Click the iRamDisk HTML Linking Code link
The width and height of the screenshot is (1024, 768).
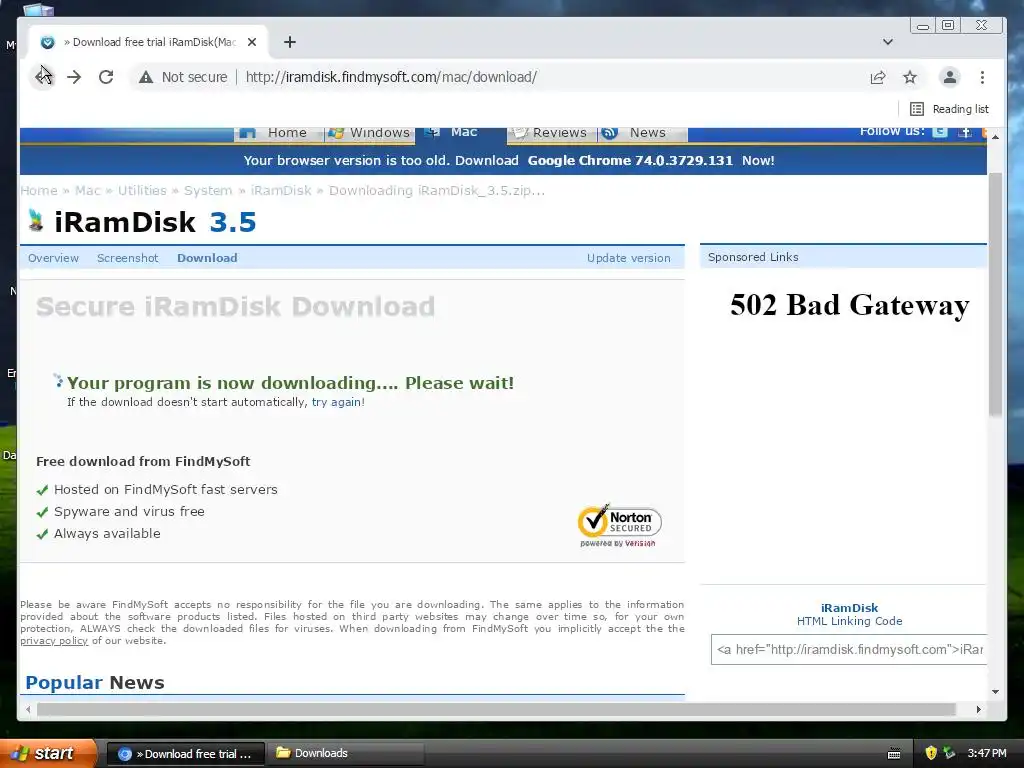[x=849, y=615]
